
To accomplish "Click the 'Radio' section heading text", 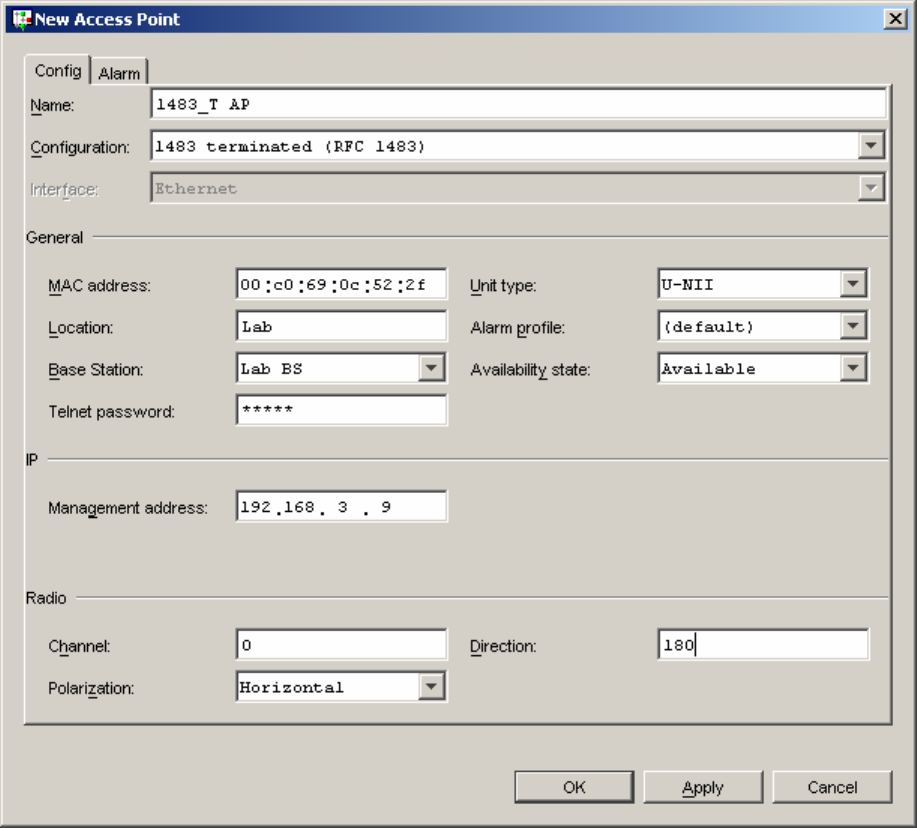I will point(46,598).
